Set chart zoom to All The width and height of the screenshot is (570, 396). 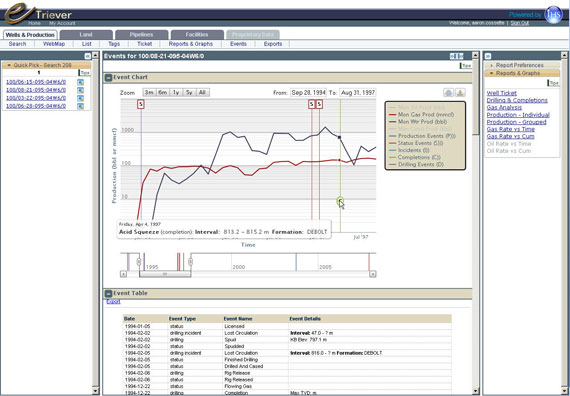click(x=202, y=92)
